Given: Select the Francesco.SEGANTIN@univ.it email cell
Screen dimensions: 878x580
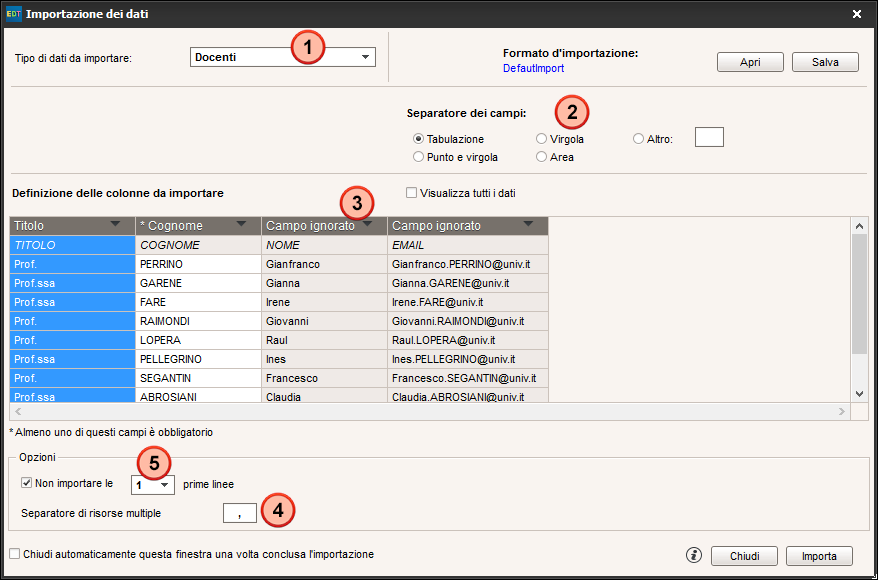Looking at the screenshot, I should coord(468,378).
